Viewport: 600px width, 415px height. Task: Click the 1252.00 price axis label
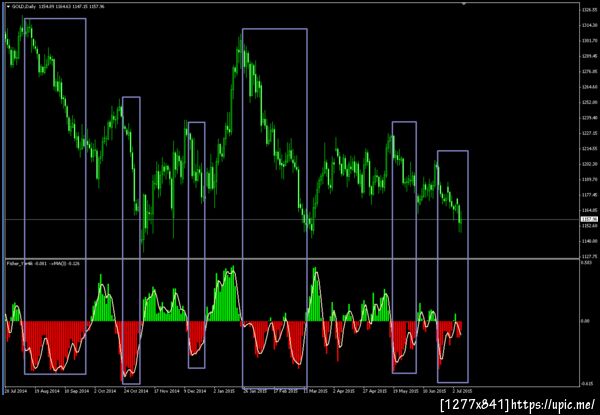point(589,102)
